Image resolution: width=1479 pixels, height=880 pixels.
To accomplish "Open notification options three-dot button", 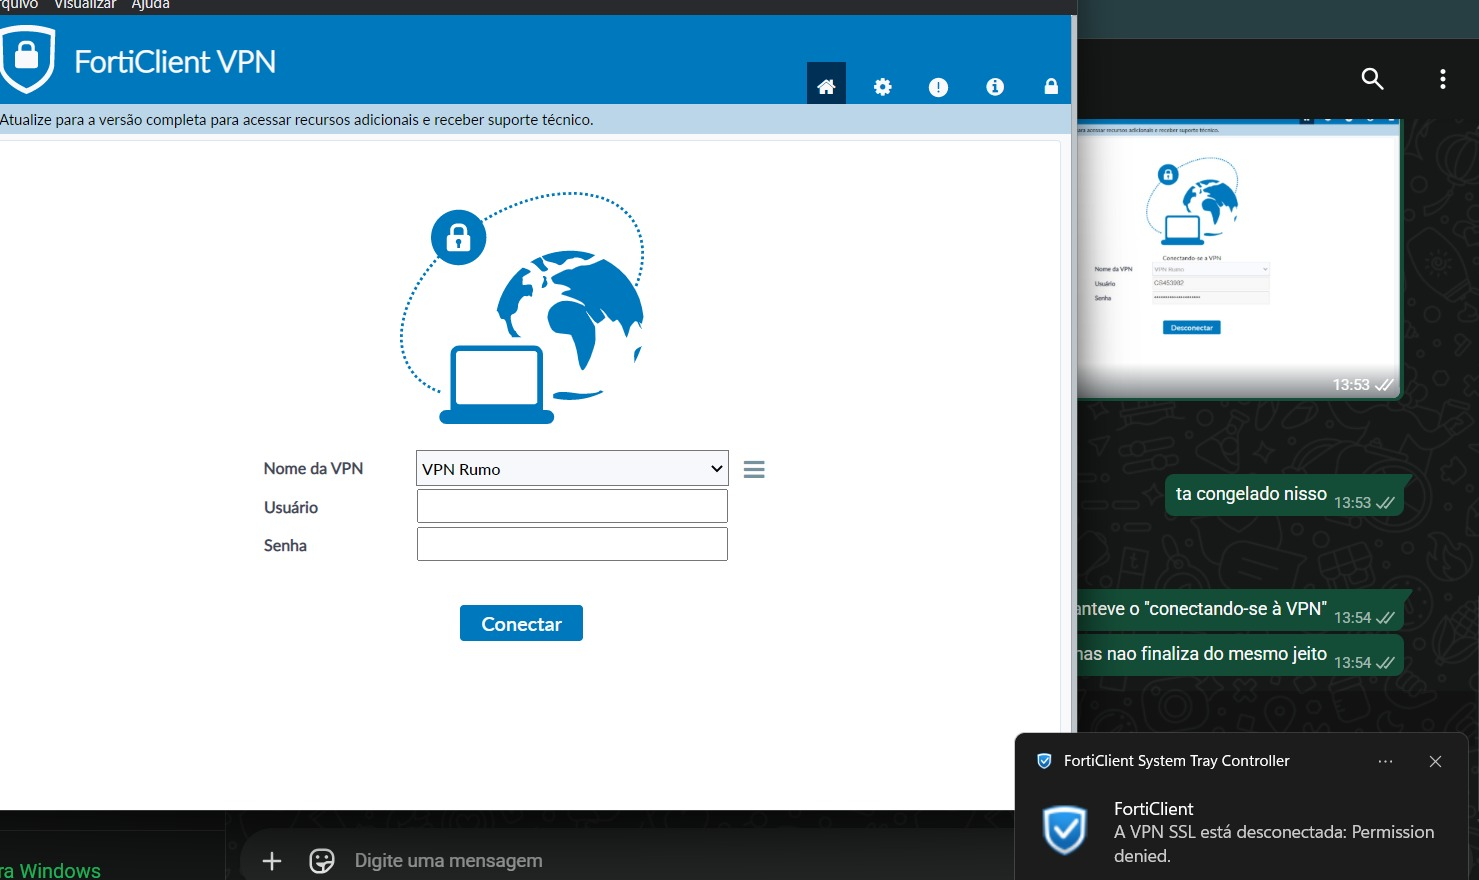I will pos(1385,761).
